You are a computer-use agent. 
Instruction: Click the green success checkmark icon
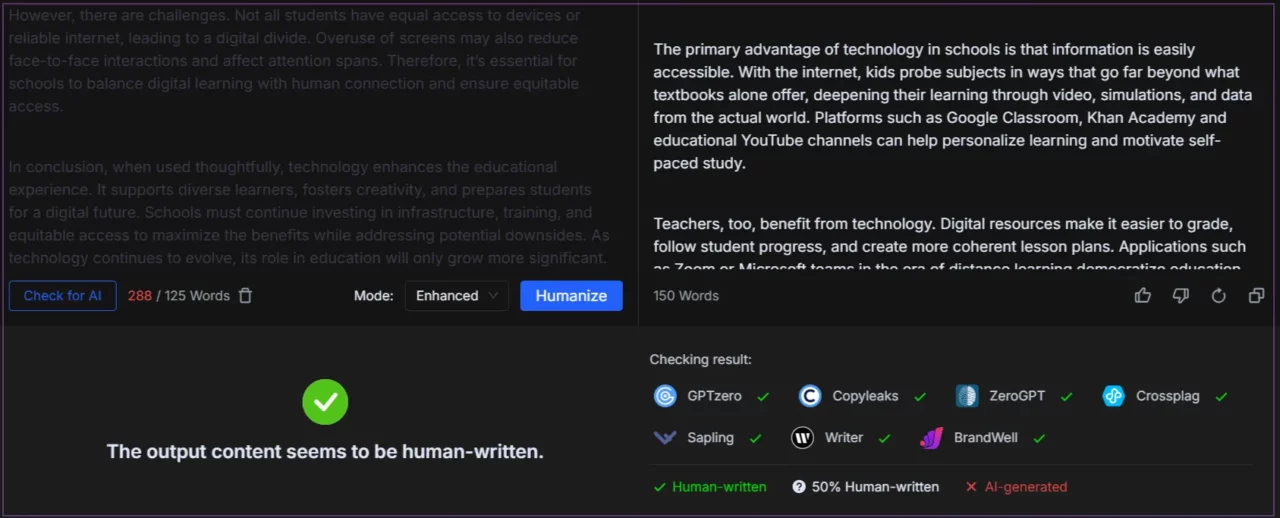pyautogui.click(x=325, y=402)
